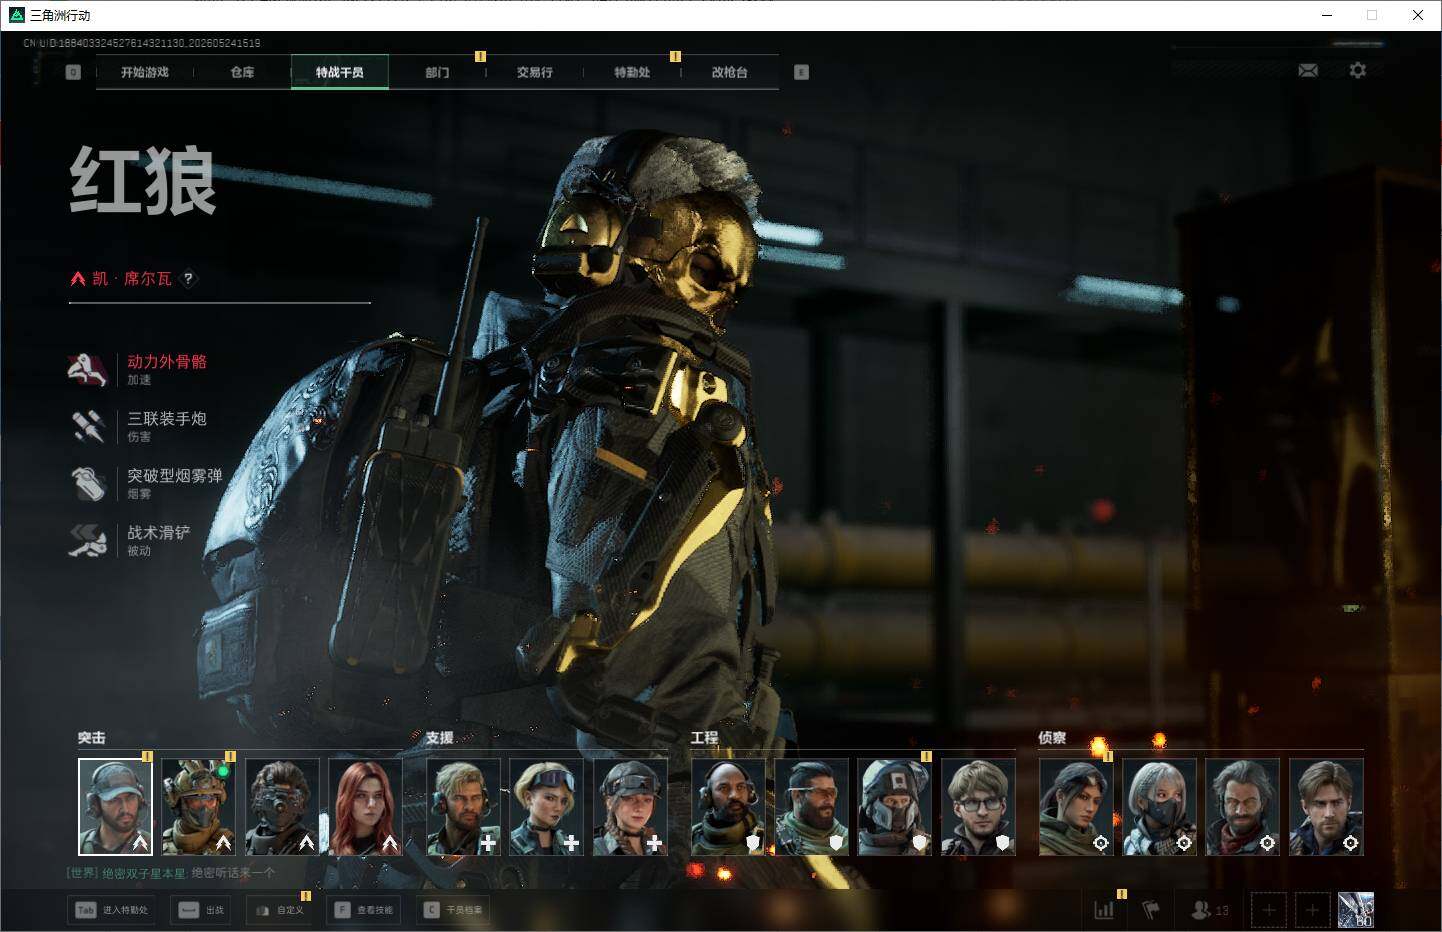Select the blonde 支援 operator with goggles
The image size is (1442, 932).
point(546,807)
